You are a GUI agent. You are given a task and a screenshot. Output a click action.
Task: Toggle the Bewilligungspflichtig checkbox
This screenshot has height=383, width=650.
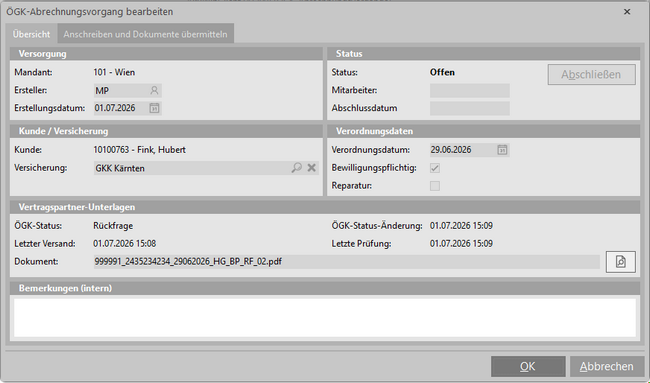tap(435, 168)
